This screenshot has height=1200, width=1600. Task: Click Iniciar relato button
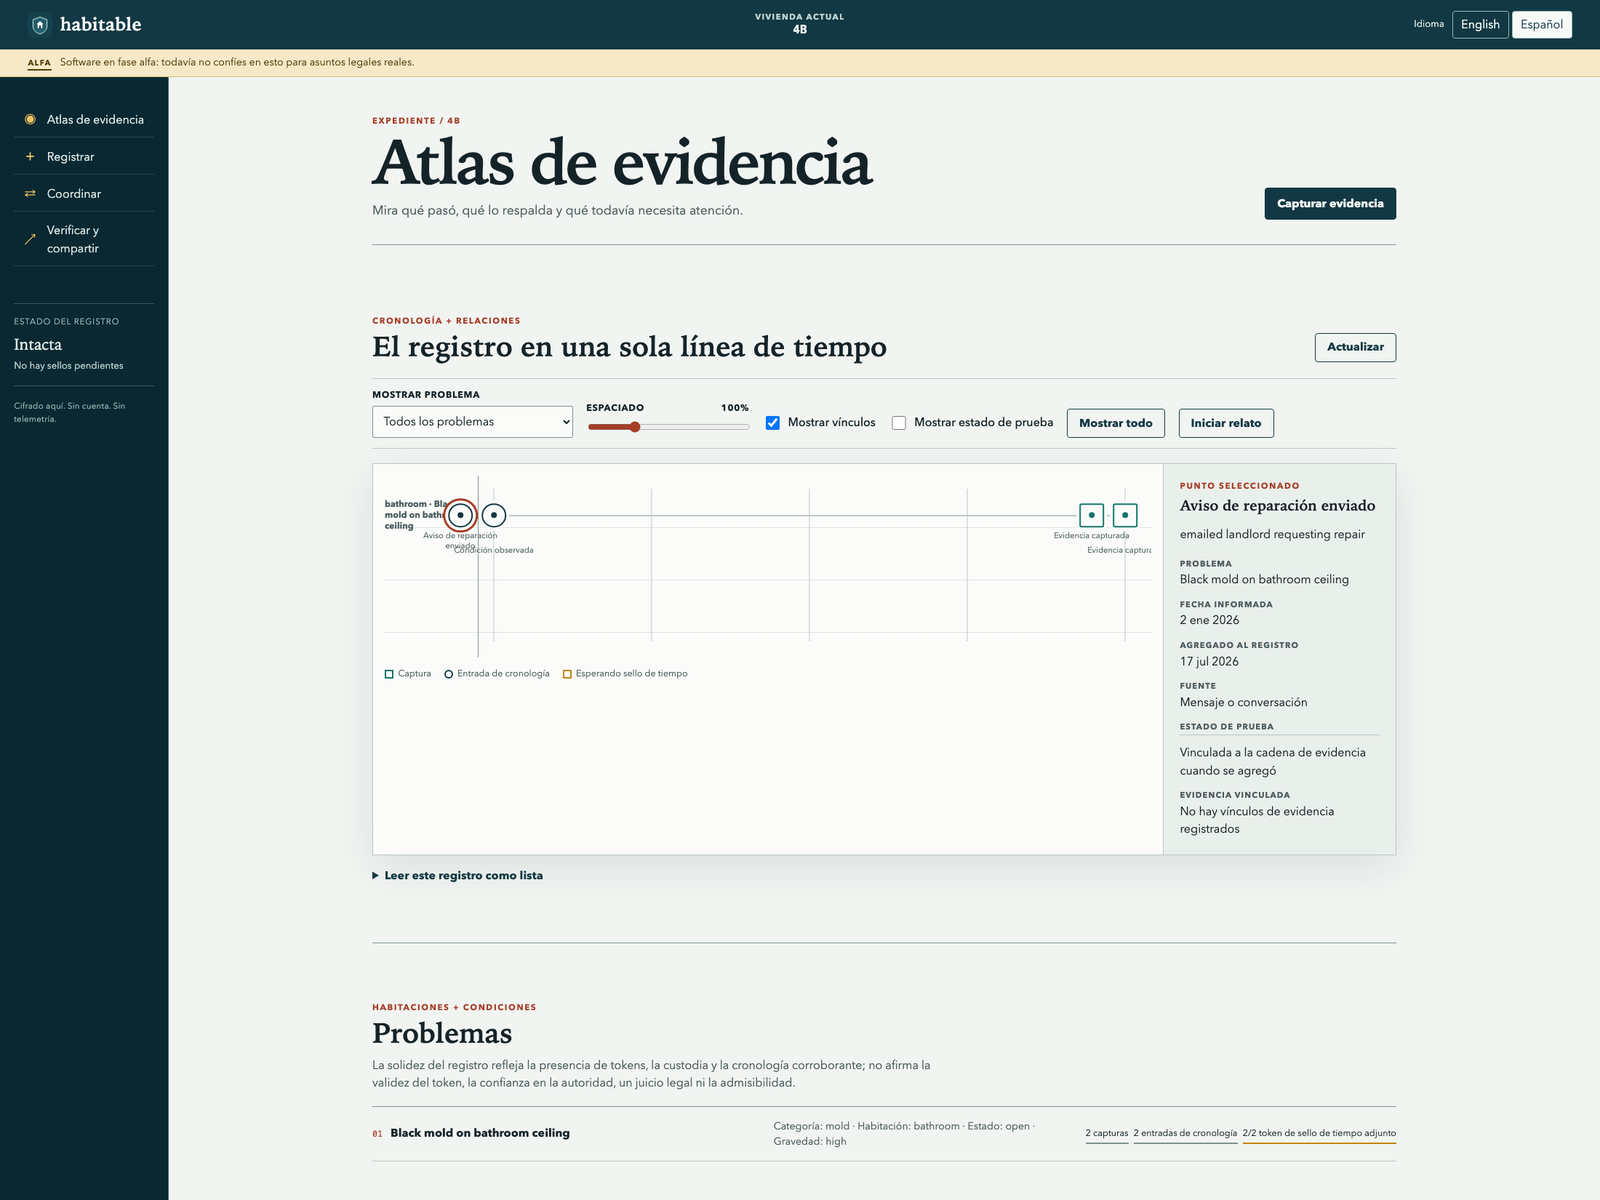pyautogui.click(x=1226, y=423)
